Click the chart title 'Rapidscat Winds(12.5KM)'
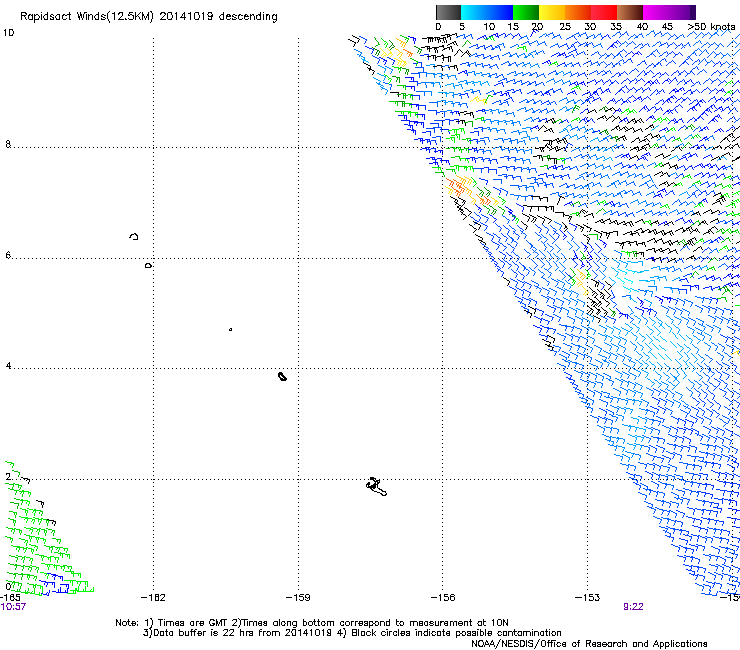The height and width of the screenshot is (650, 740). (87, 17)
